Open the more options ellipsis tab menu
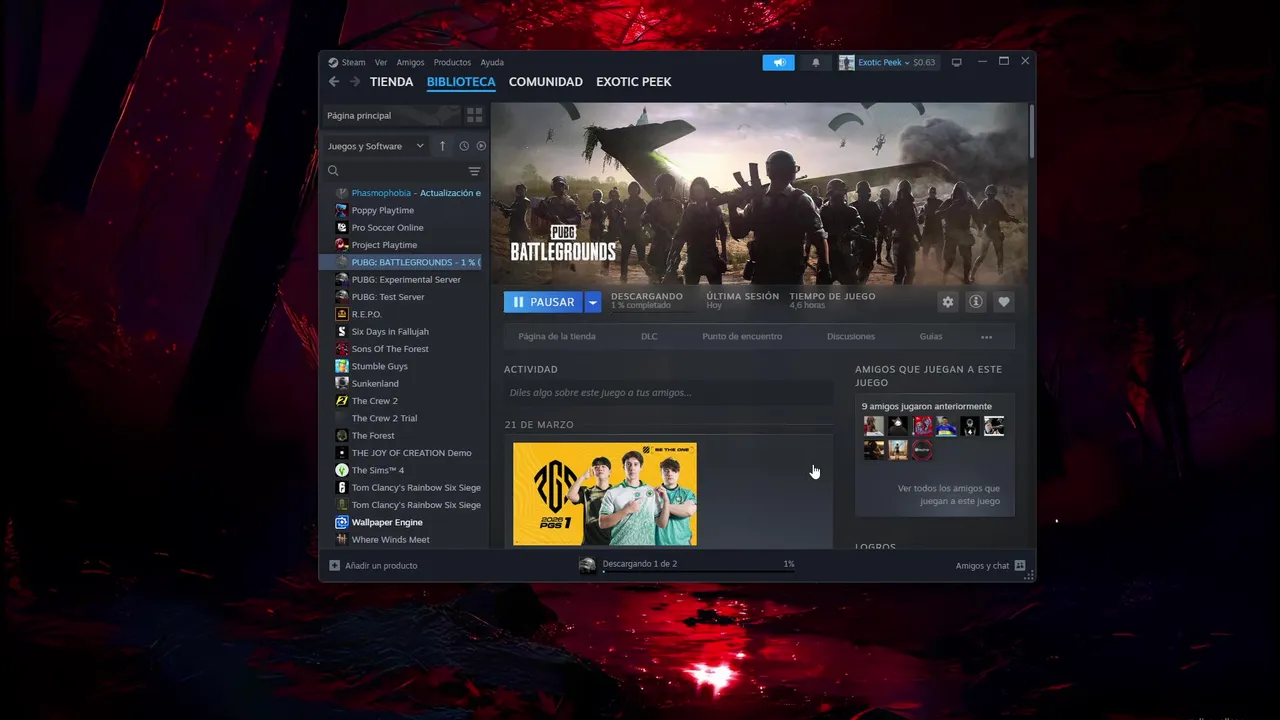 pos(986,337)
